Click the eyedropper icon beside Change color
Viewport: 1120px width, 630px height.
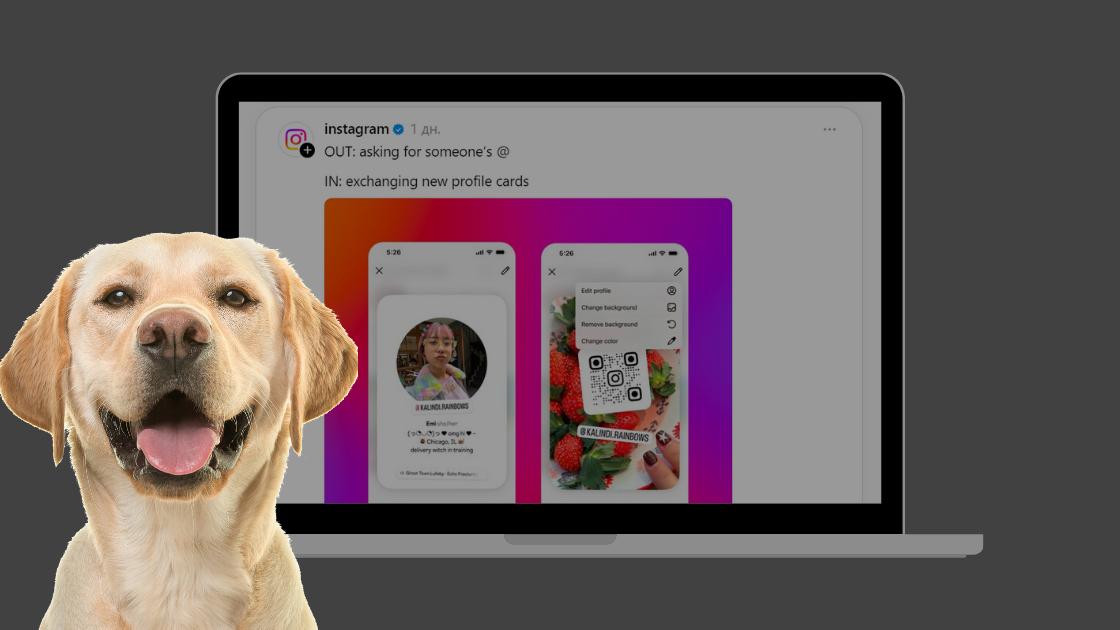click(671, 341)
